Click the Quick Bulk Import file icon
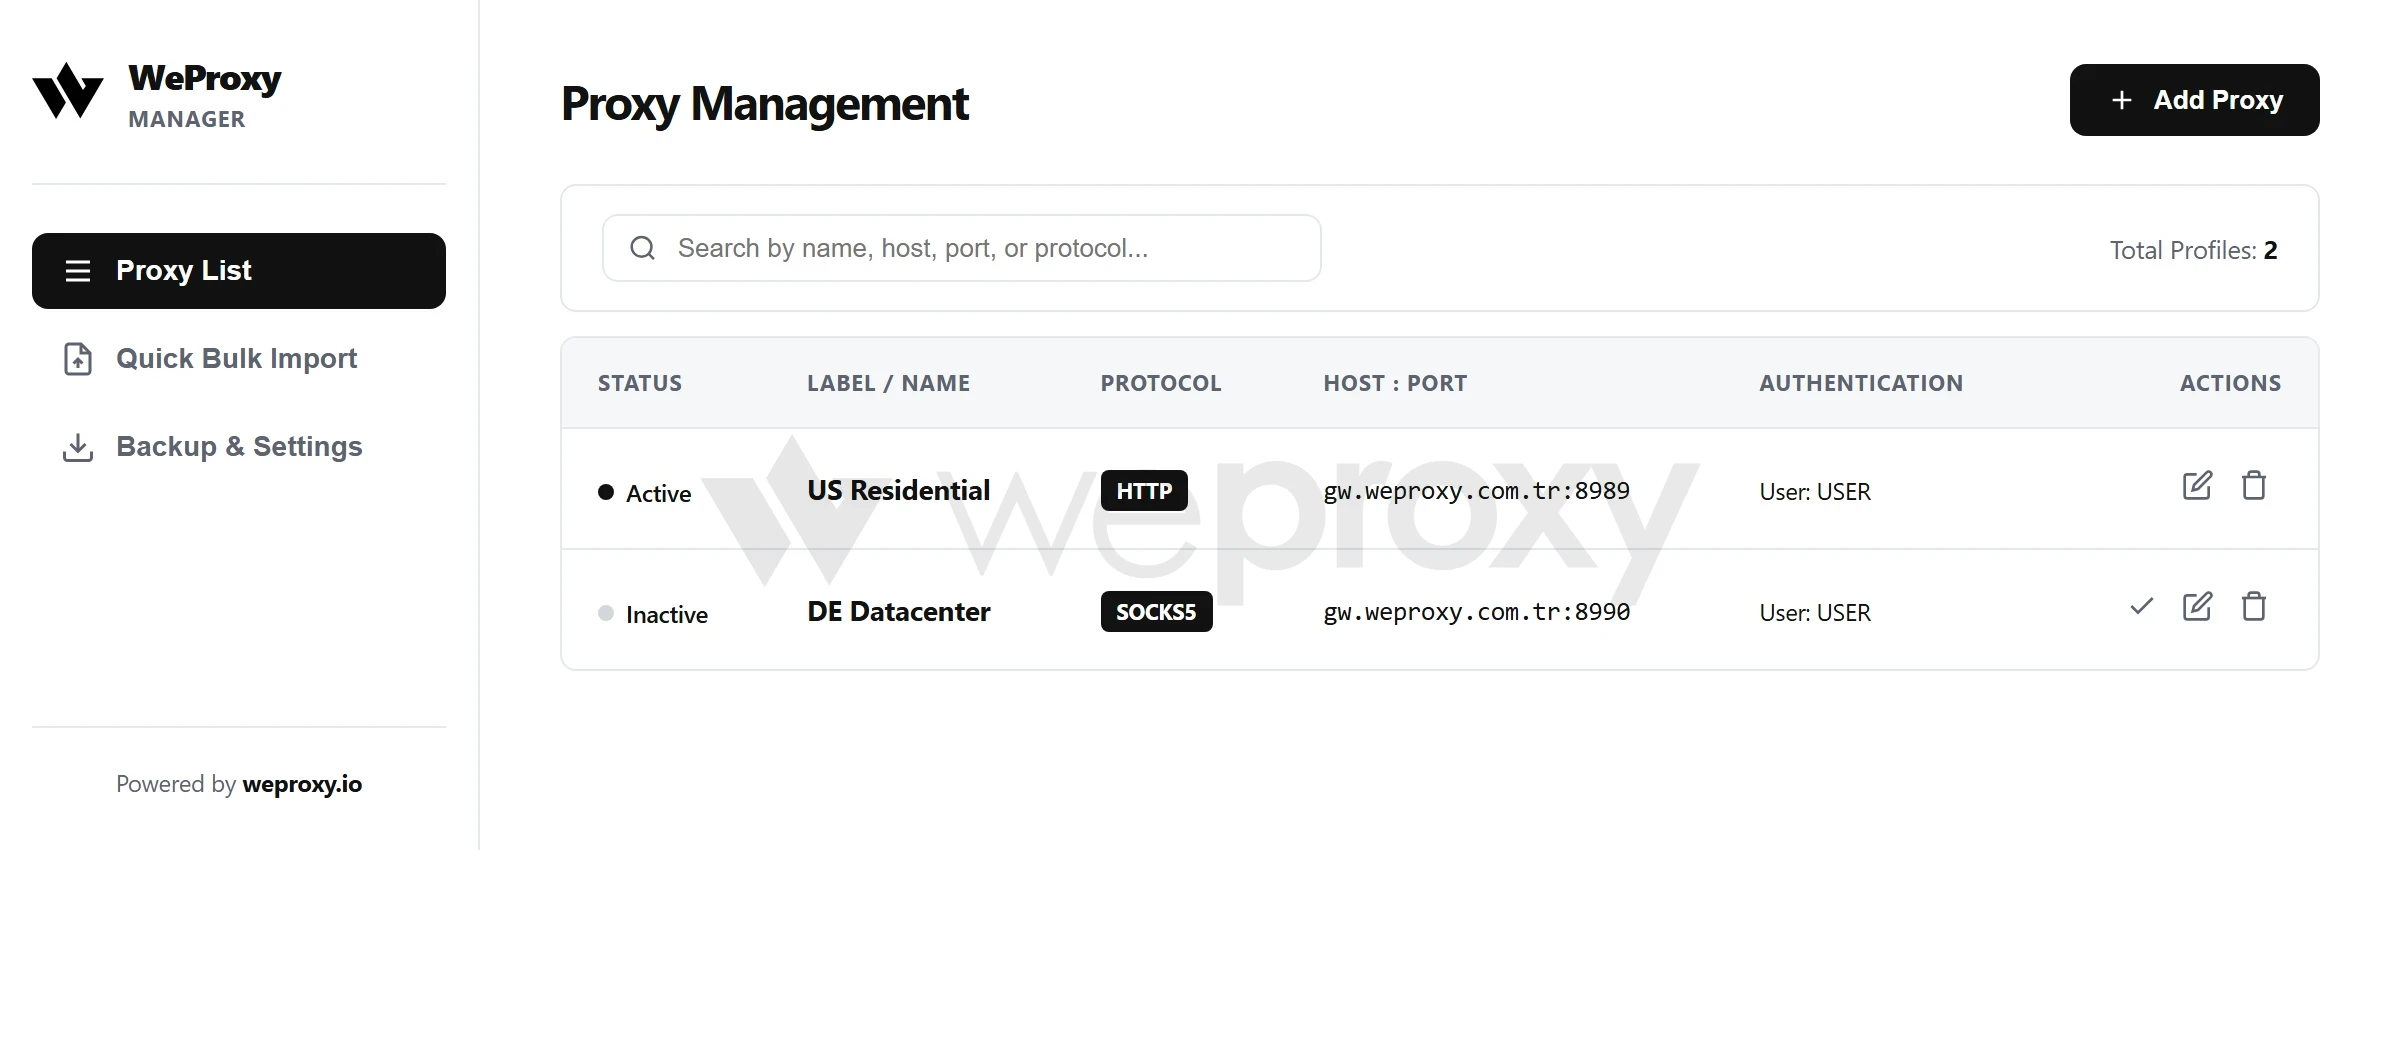Viewport: 2400px width, 1040px height. [x=78, y=359]
